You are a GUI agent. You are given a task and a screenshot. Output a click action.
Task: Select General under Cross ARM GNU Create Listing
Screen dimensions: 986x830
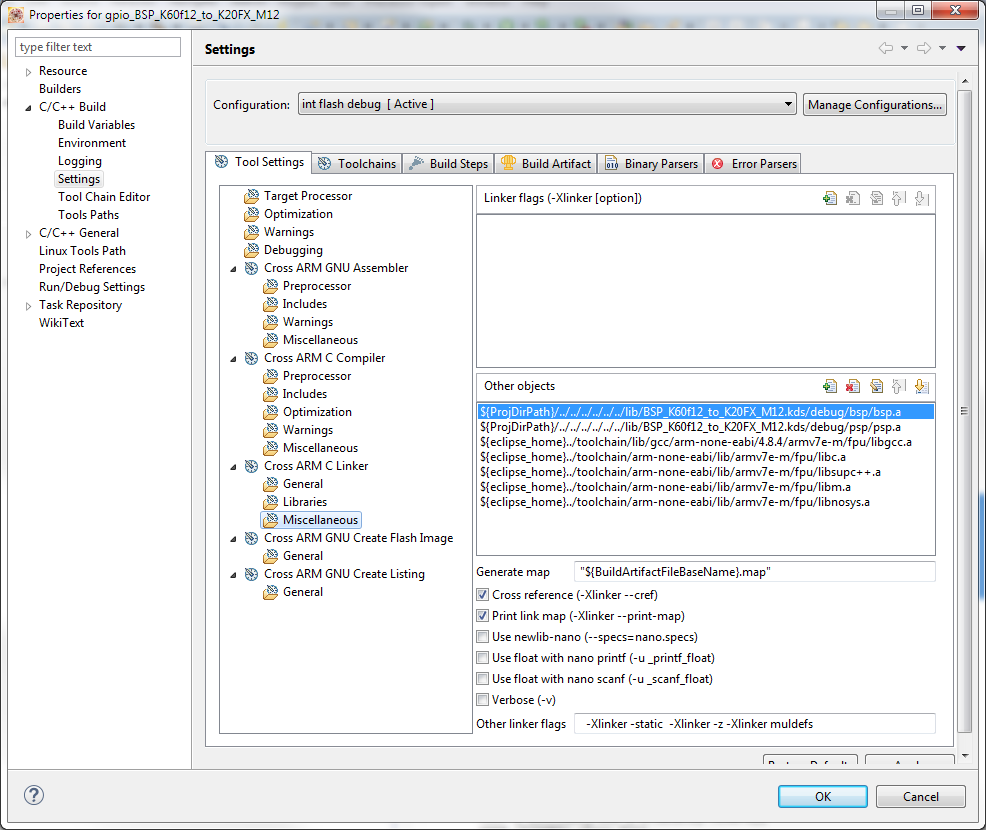click(x=302, y=592)
